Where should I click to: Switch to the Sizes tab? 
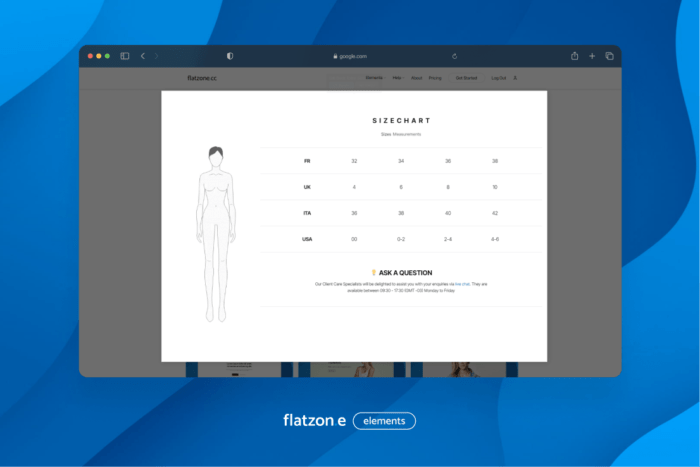[x=386, y=134]
